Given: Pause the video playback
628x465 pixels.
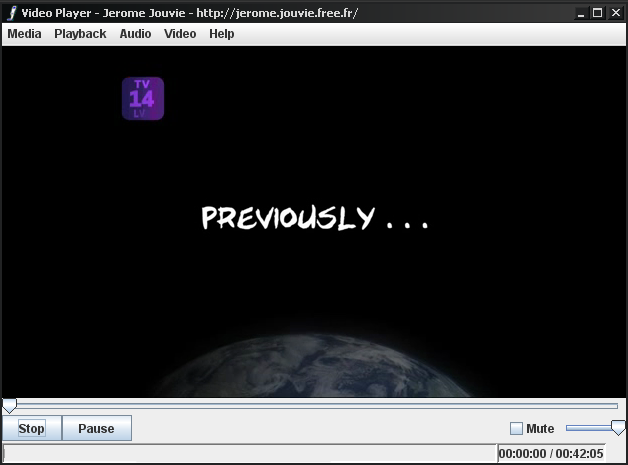Looking at the screenshot, I should coord(97,428).
